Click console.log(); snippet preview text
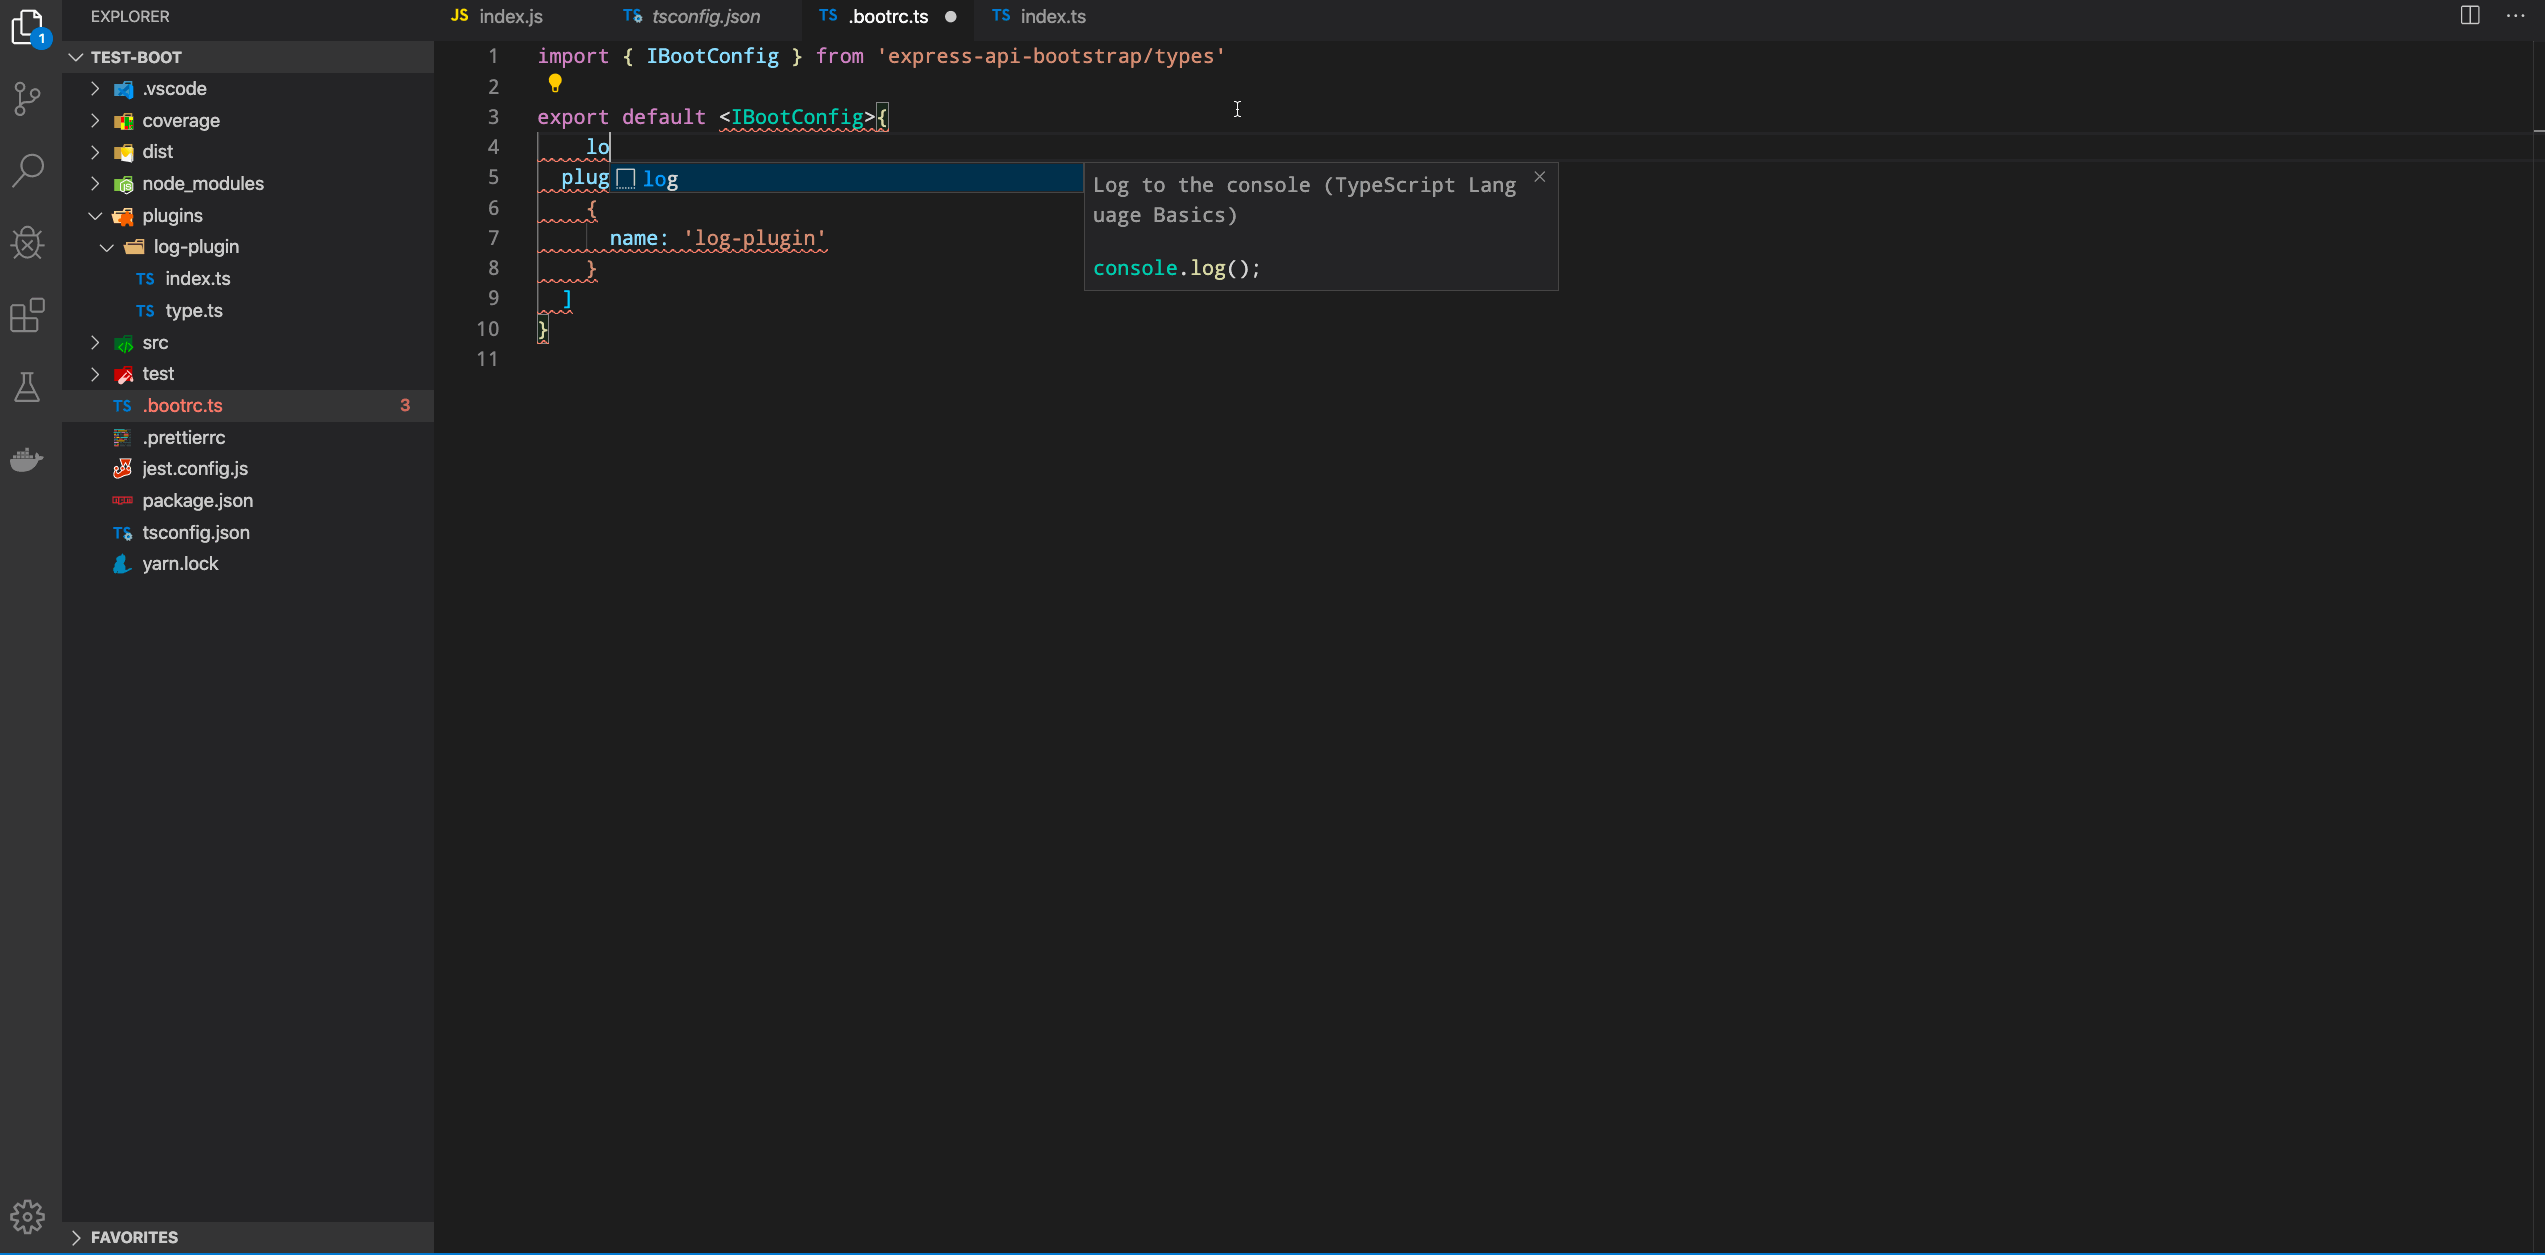Image resolution: width=2545 pixels, height=1255 pixels. pyautogui.click(x=1177, y=268)
